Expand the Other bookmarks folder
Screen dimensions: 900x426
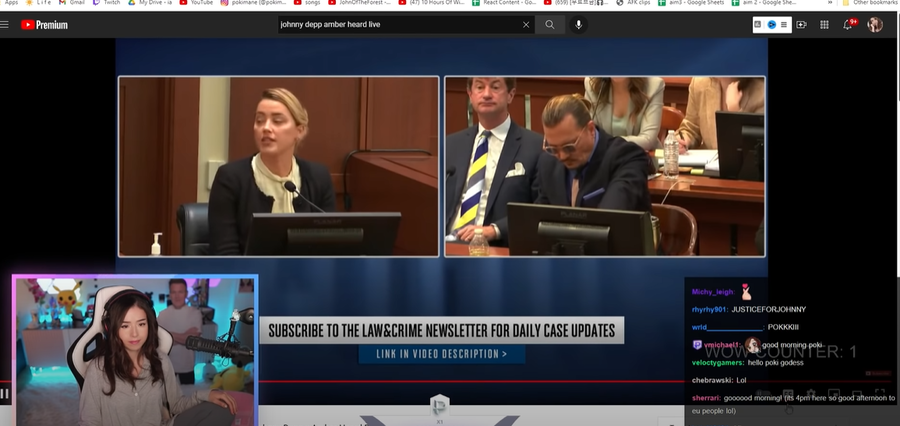click(x=872, y=3)
